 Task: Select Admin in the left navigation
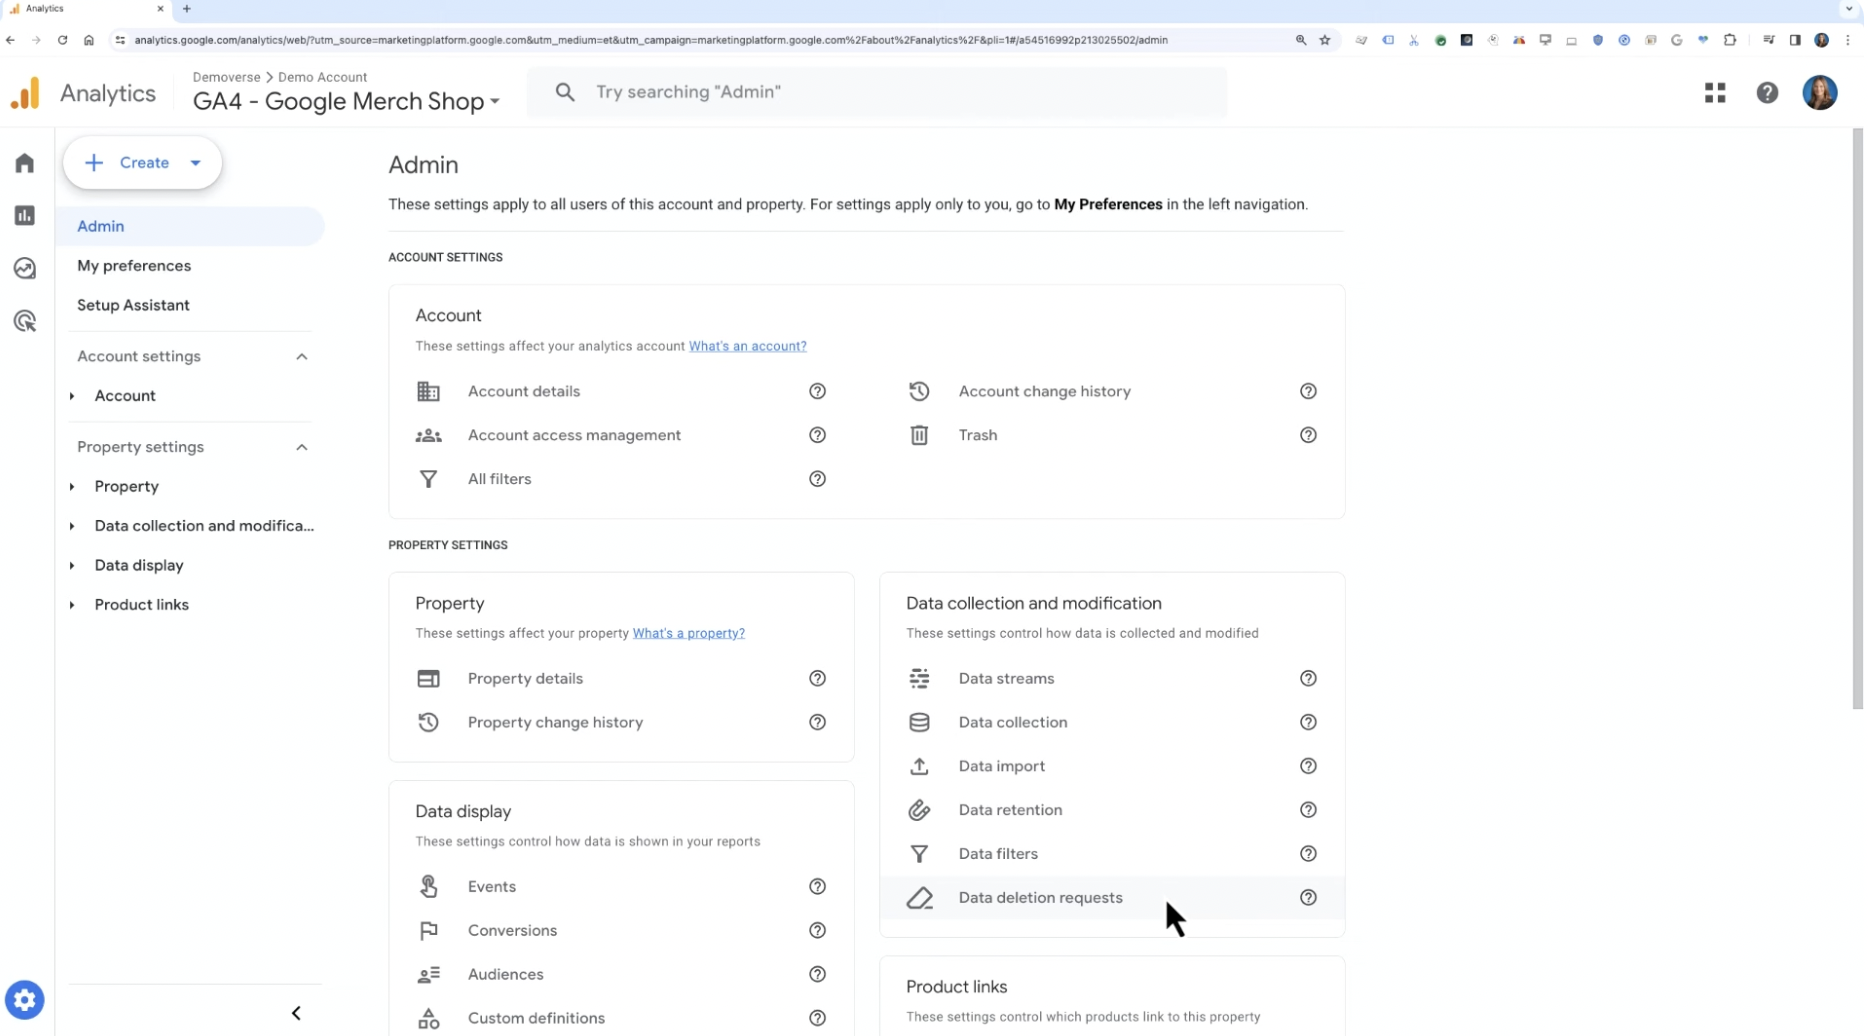190,226
